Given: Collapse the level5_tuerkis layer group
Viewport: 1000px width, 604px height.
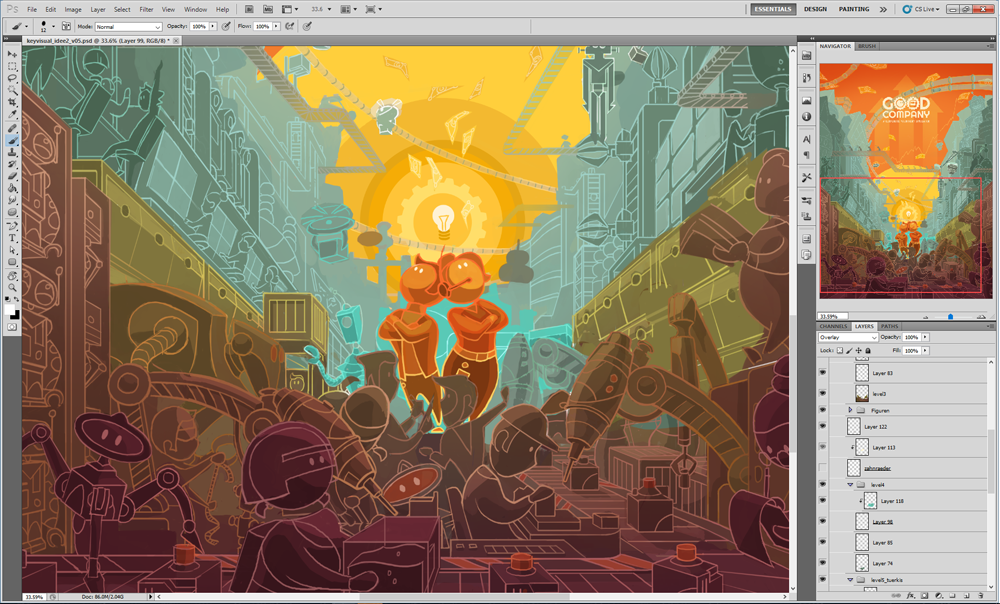Looking at the screenshot, I should tap(850, 580).
